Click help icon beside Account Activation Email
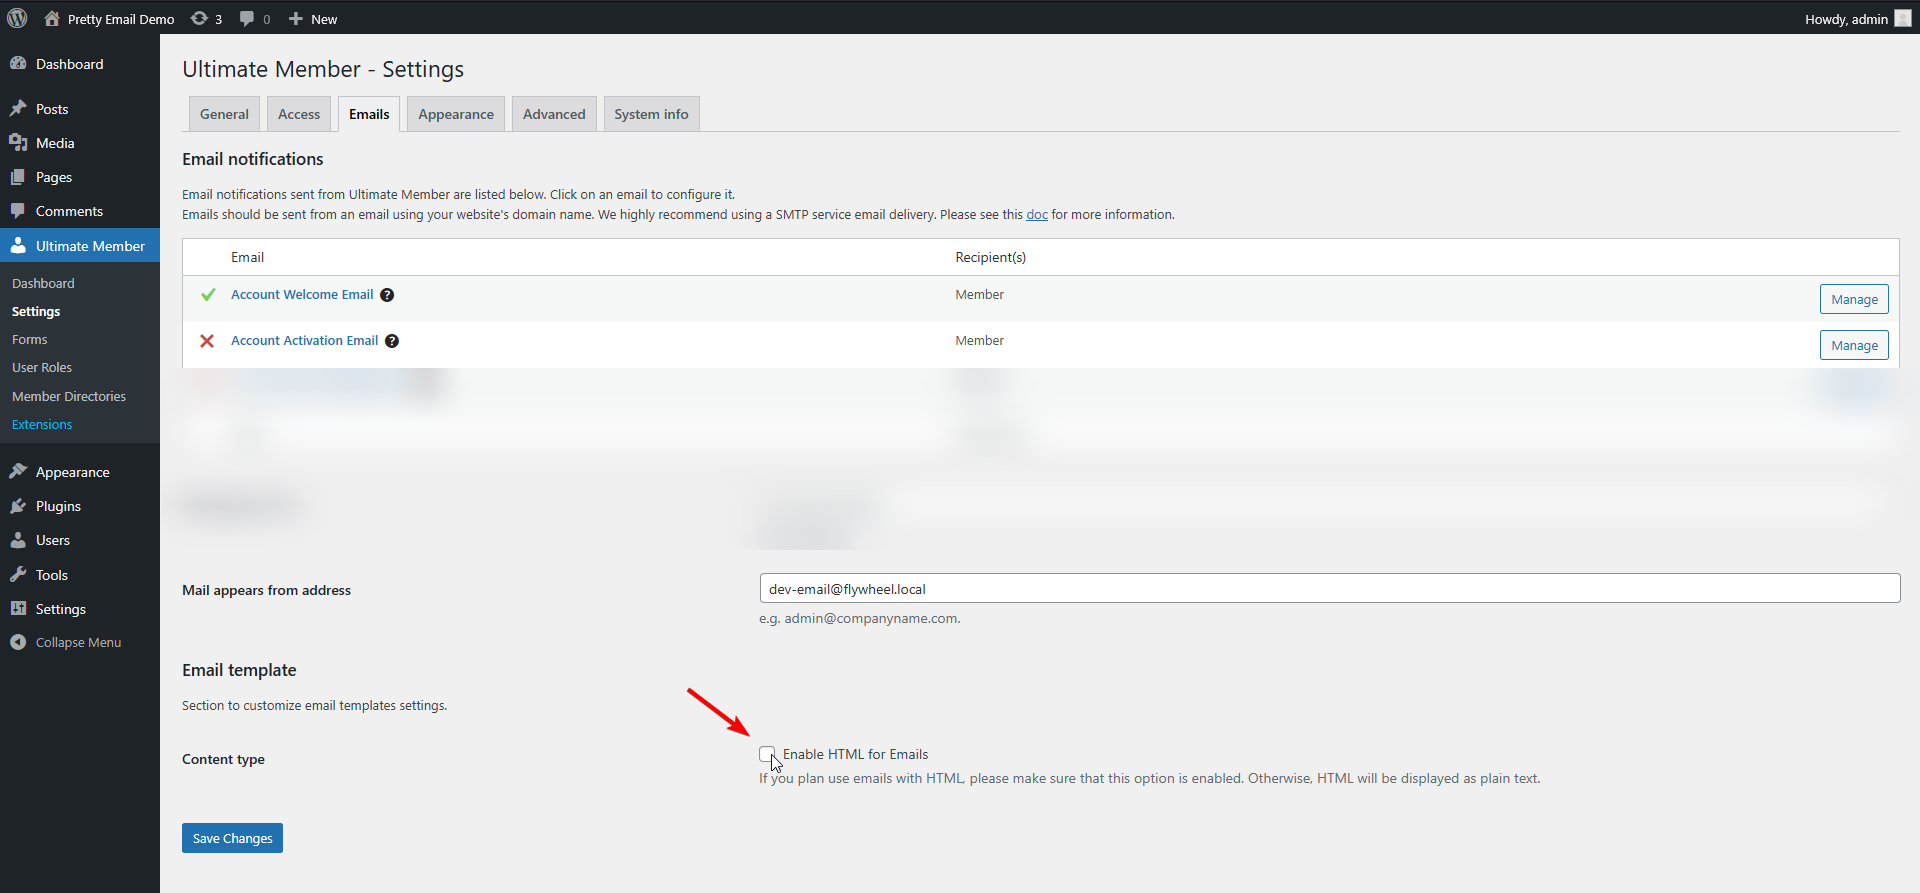The width and height of the screenshot is (1920, 893). click(x=392, y=341)
